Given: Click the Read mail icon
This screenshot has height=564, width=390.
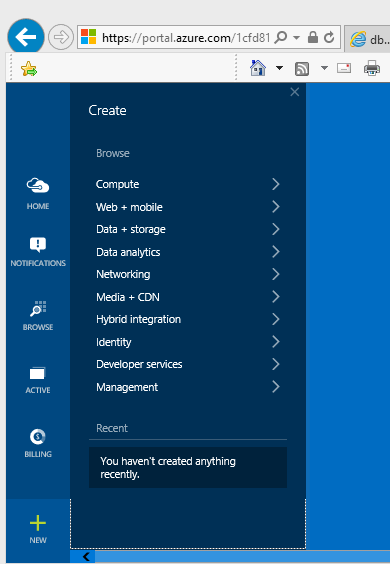Looking at the screenshot, I should click(344, 68).
